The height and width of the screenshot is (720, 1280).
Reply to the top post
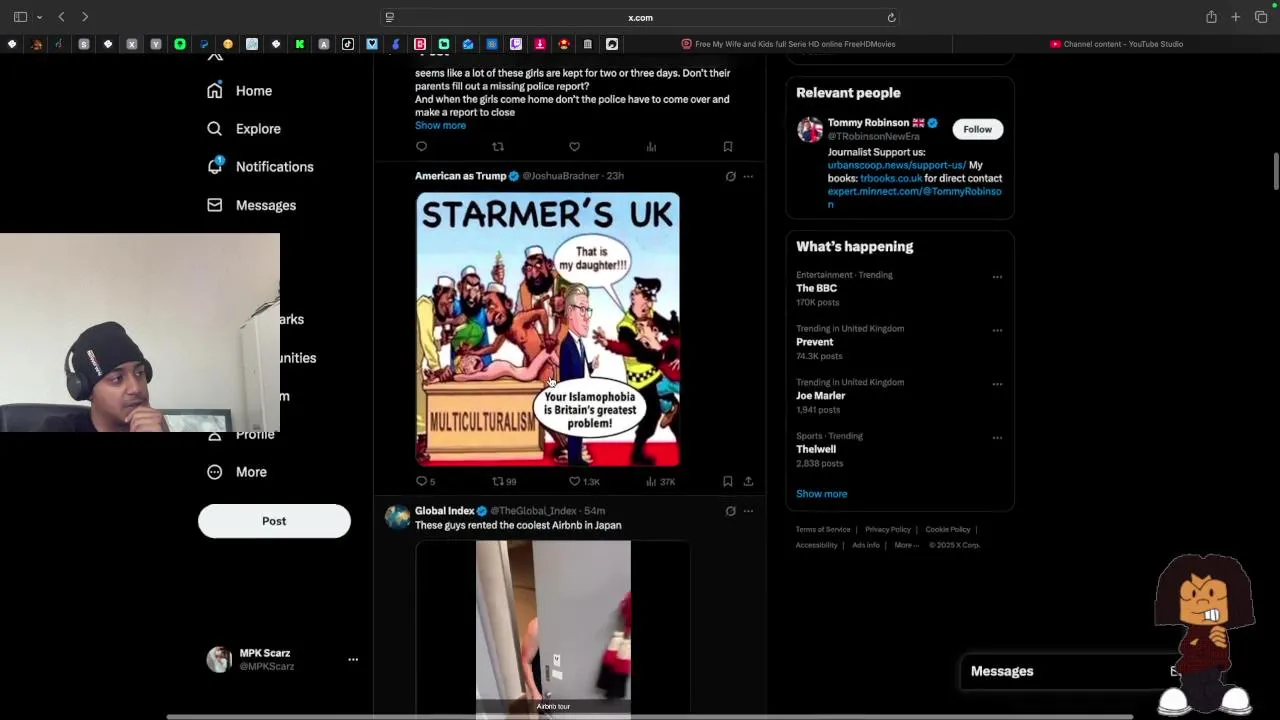(421, 147)
